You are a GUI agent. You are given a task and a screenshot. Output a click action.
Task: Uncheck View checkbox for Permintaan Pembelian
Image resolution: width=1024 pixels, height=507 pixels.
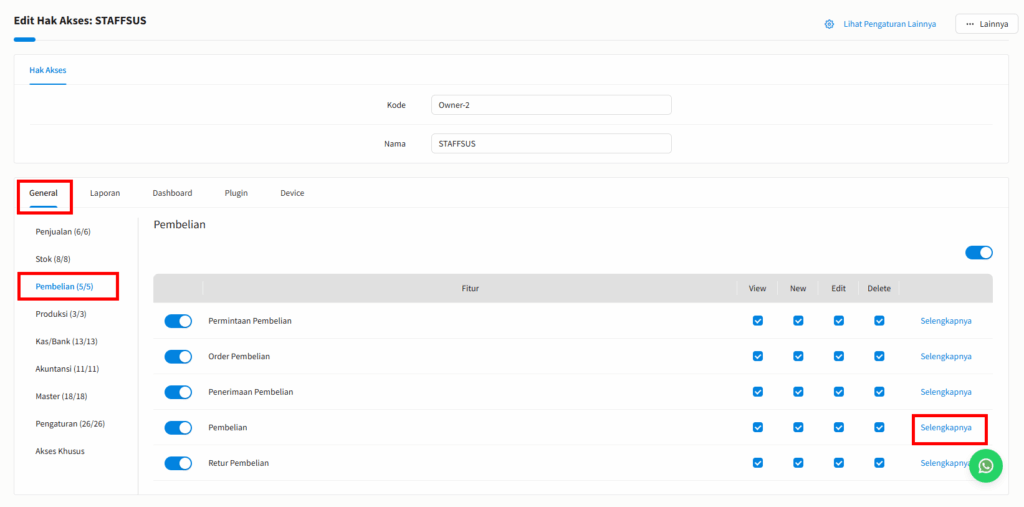(x=757, y=321)
